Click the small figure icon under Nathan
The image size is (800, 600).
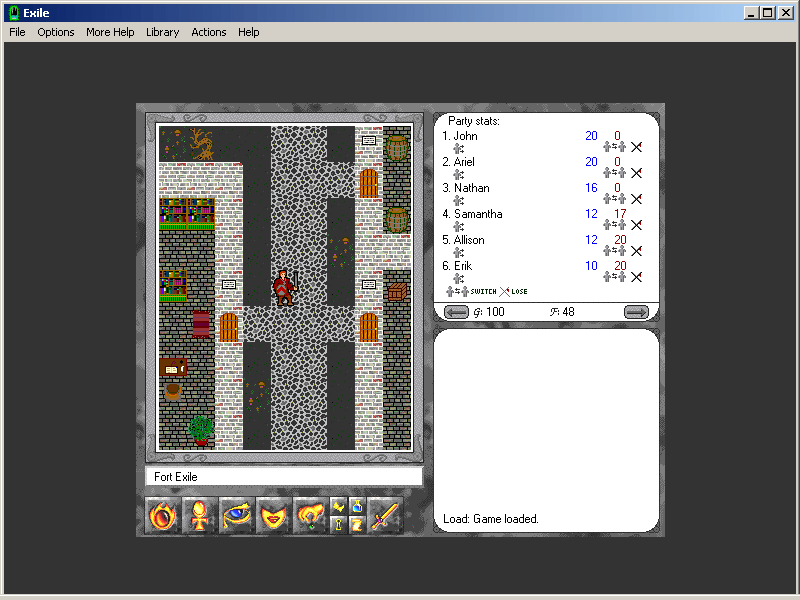coord(458,201)
